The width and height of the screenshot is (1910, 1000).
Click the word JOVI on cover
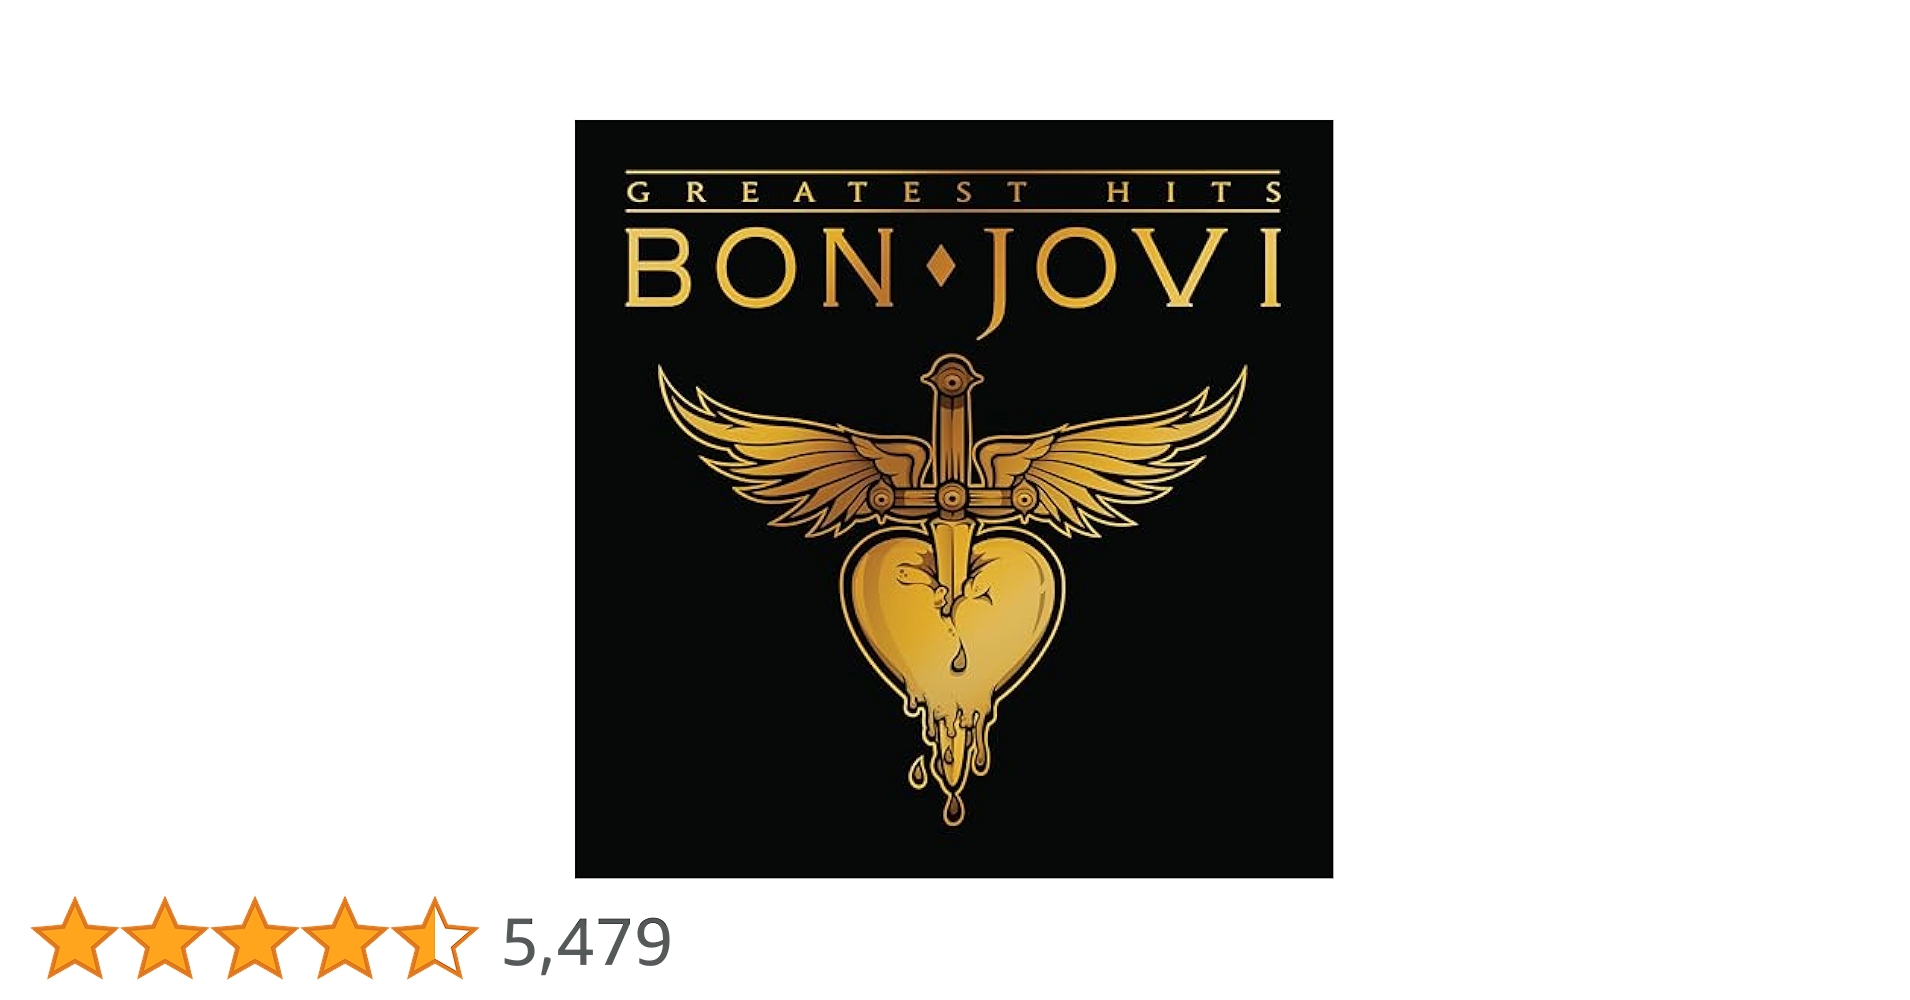coord(1130,272)
